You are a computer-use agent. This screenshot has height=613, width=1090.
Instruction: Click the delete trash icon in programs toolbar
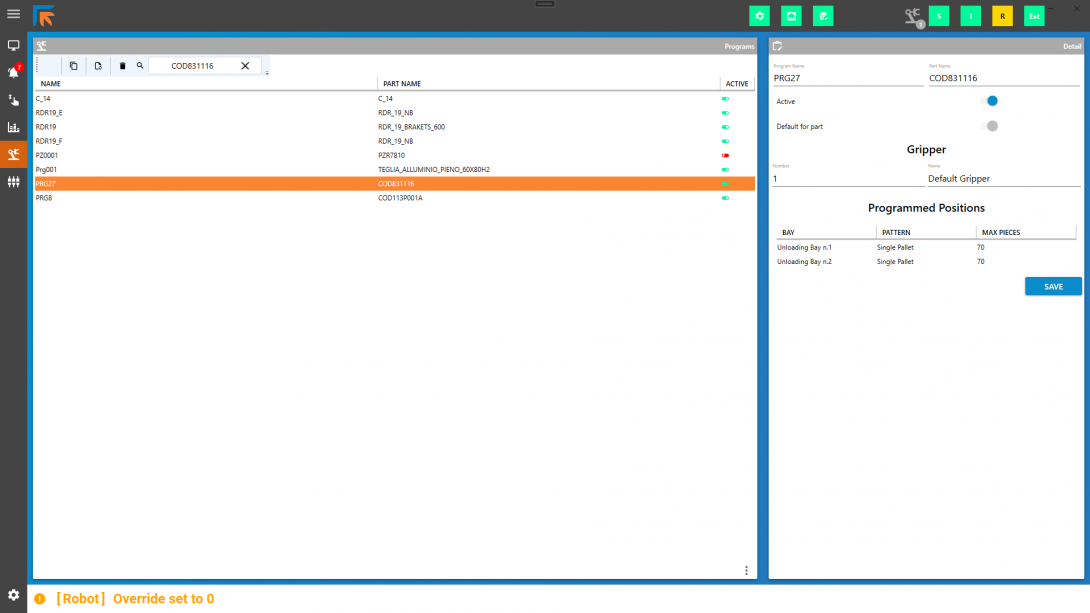(x=123, y=66)
